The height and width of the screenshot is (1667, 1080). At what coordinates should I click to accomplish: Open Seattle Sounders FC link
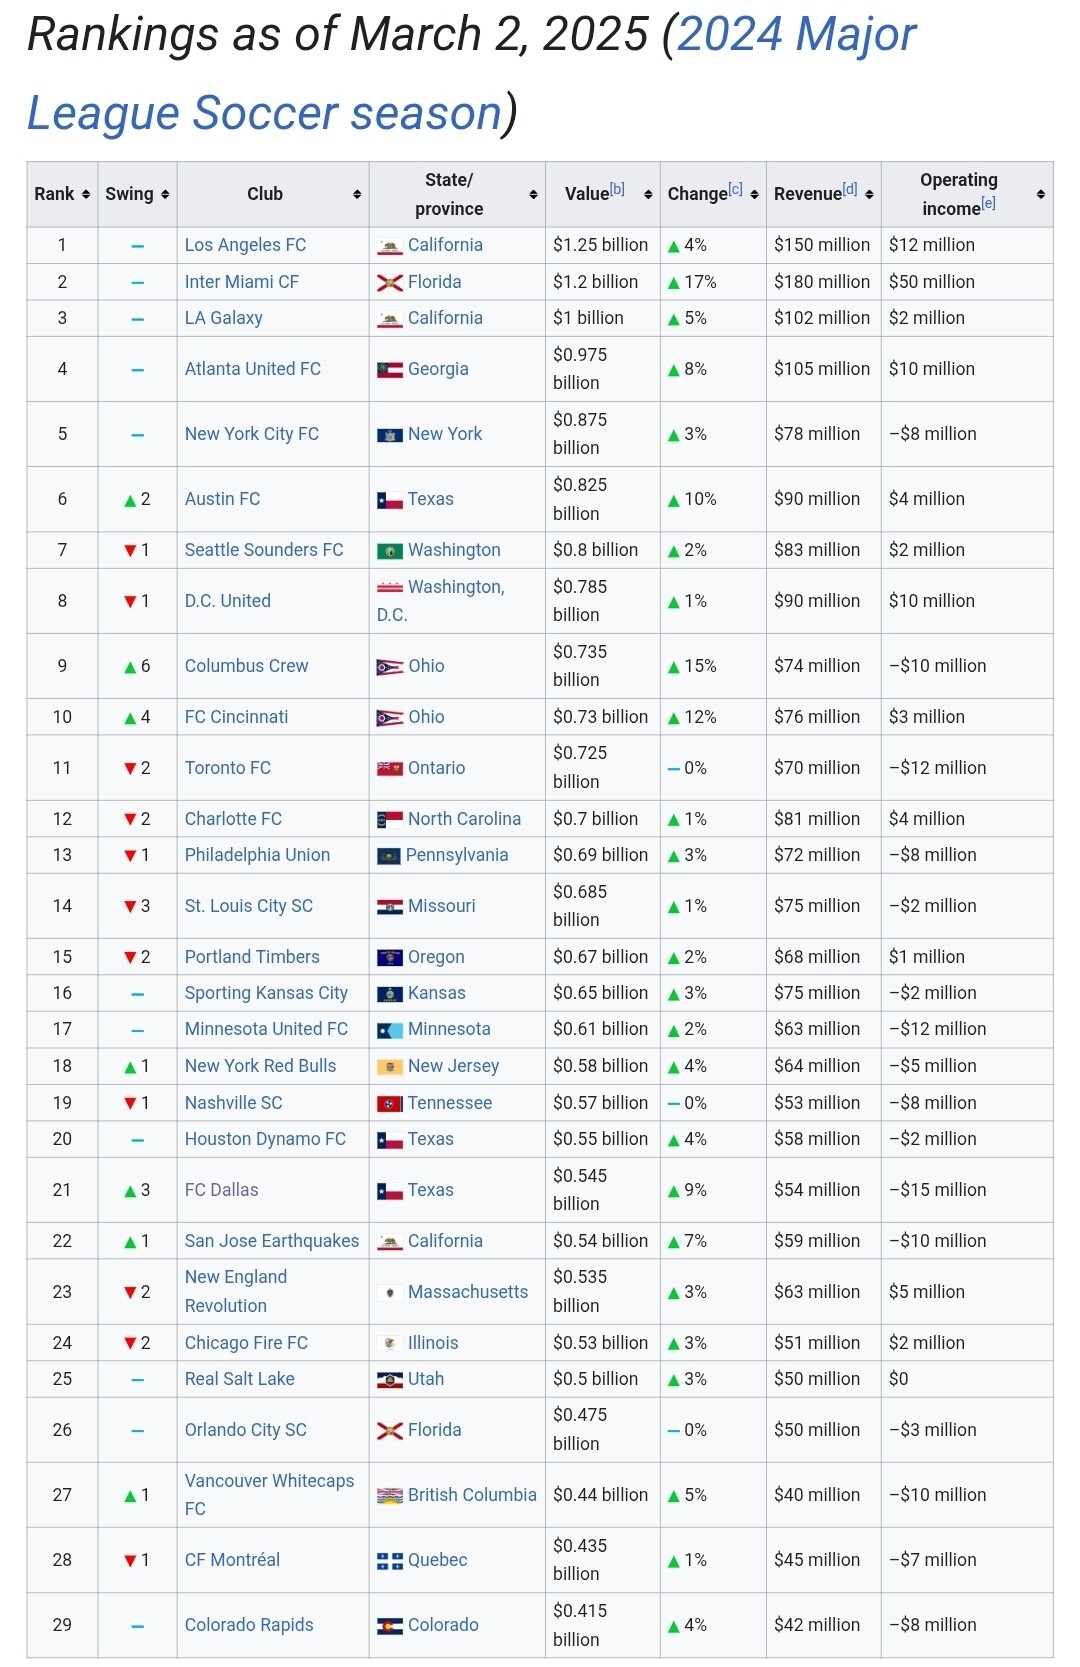(264, 550)
